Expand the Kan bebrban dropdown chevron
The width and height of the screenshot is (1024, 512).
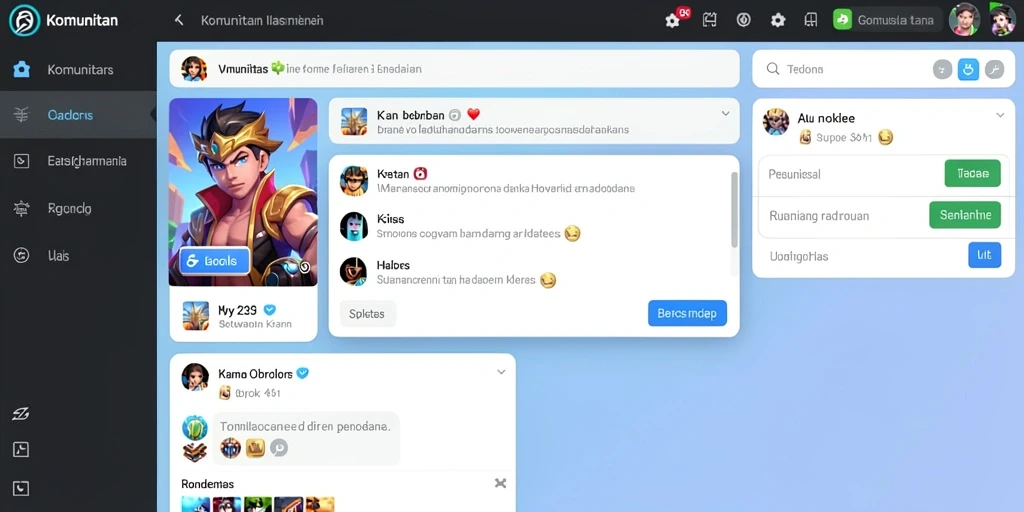(725, 114)
